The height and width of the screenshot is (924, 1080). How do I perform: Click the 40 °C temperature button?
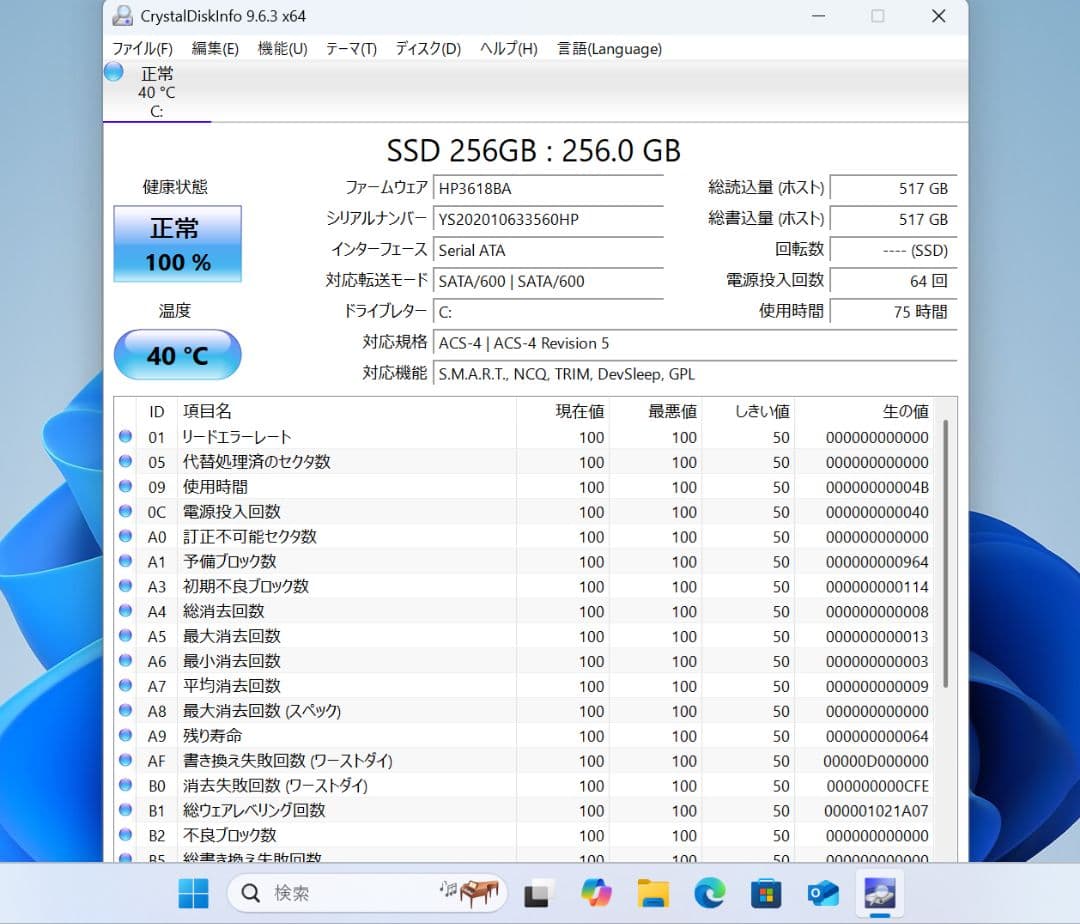[x=177, y=355]
